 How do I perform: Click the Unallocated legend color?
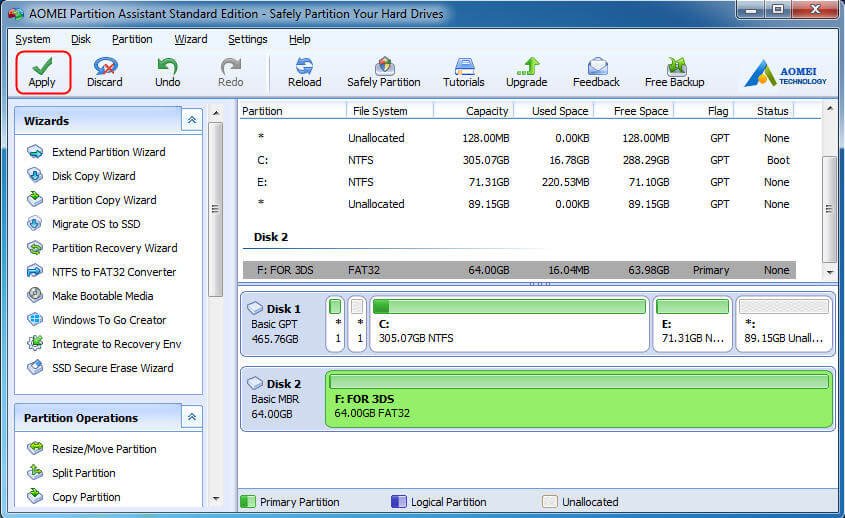click(550, 502)
